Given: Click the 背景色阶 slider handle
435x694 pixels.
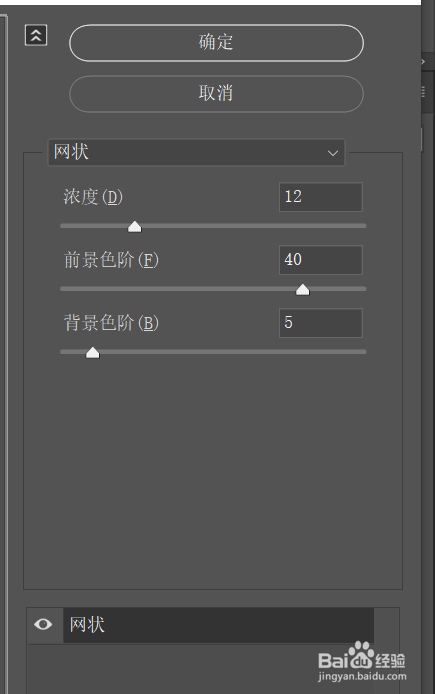Looking at the screenshot, I should click(92, 353).
